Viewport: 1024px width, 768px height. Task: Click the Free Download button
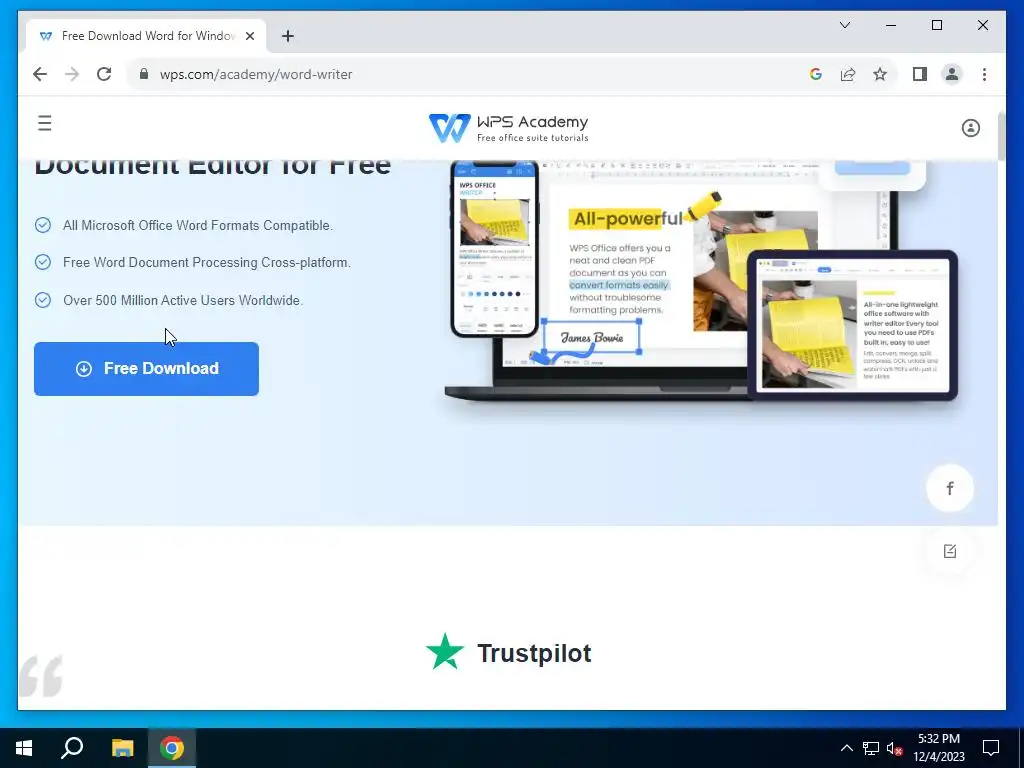pos(146,368)
